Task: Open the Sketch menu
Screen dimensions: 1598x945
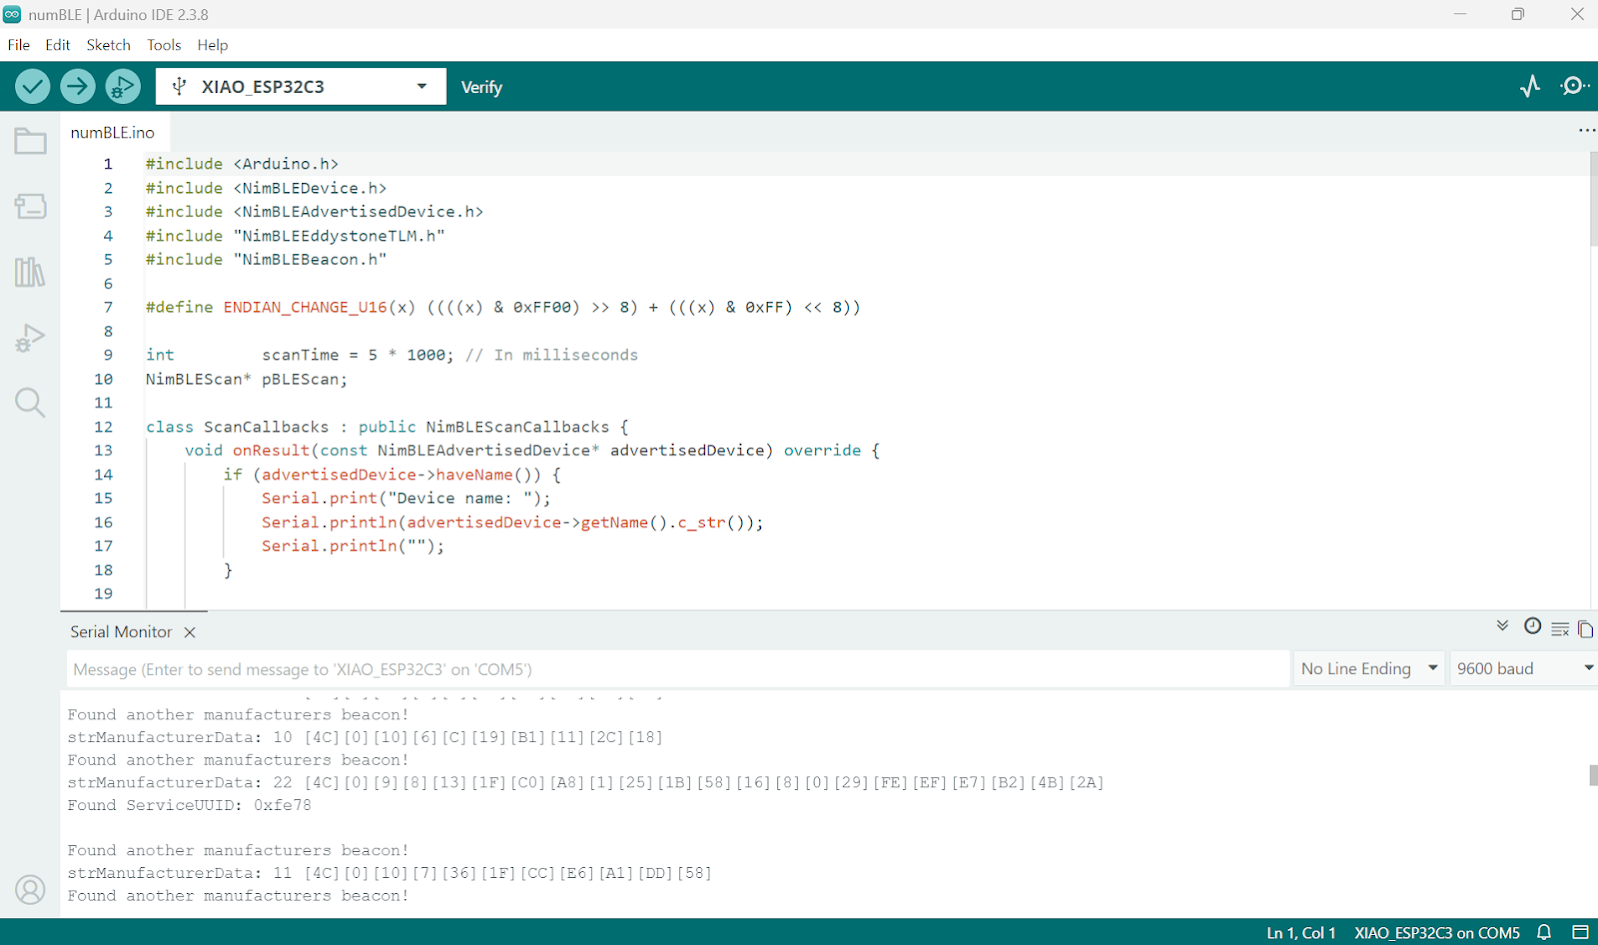Action: [109, 45]
